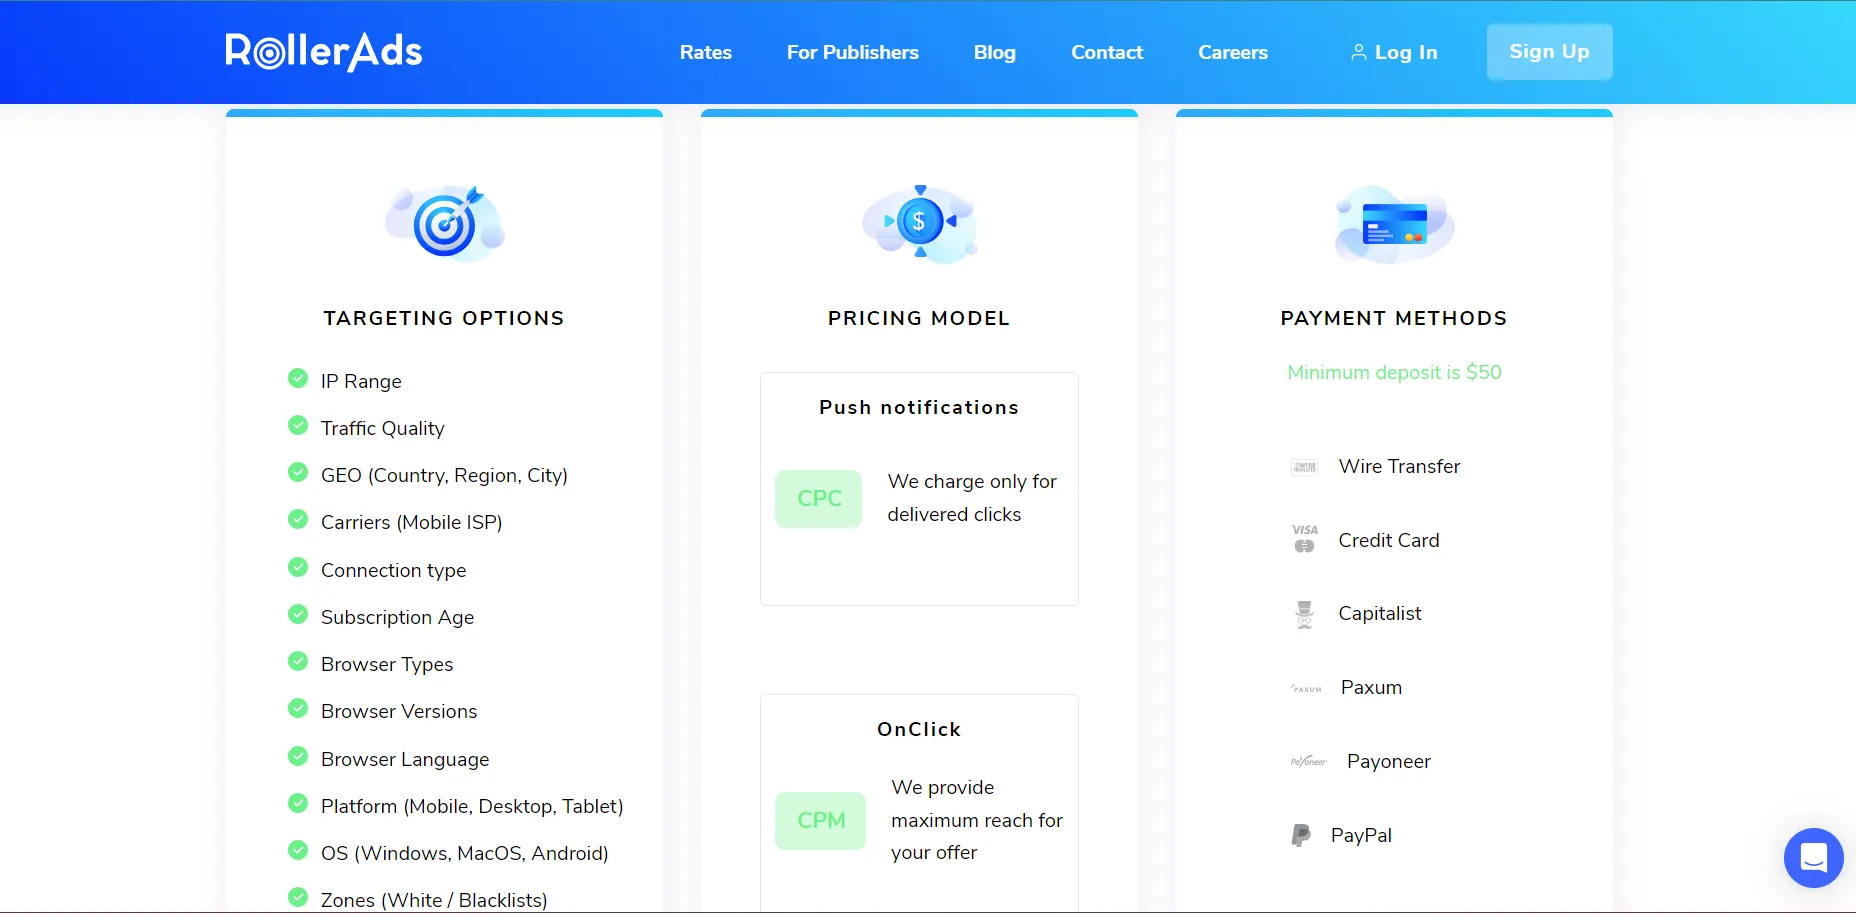Click the check icon beside Connection type
This screenshot has width=1856, height=913.
pyautogui.click(x=298, y=567)
